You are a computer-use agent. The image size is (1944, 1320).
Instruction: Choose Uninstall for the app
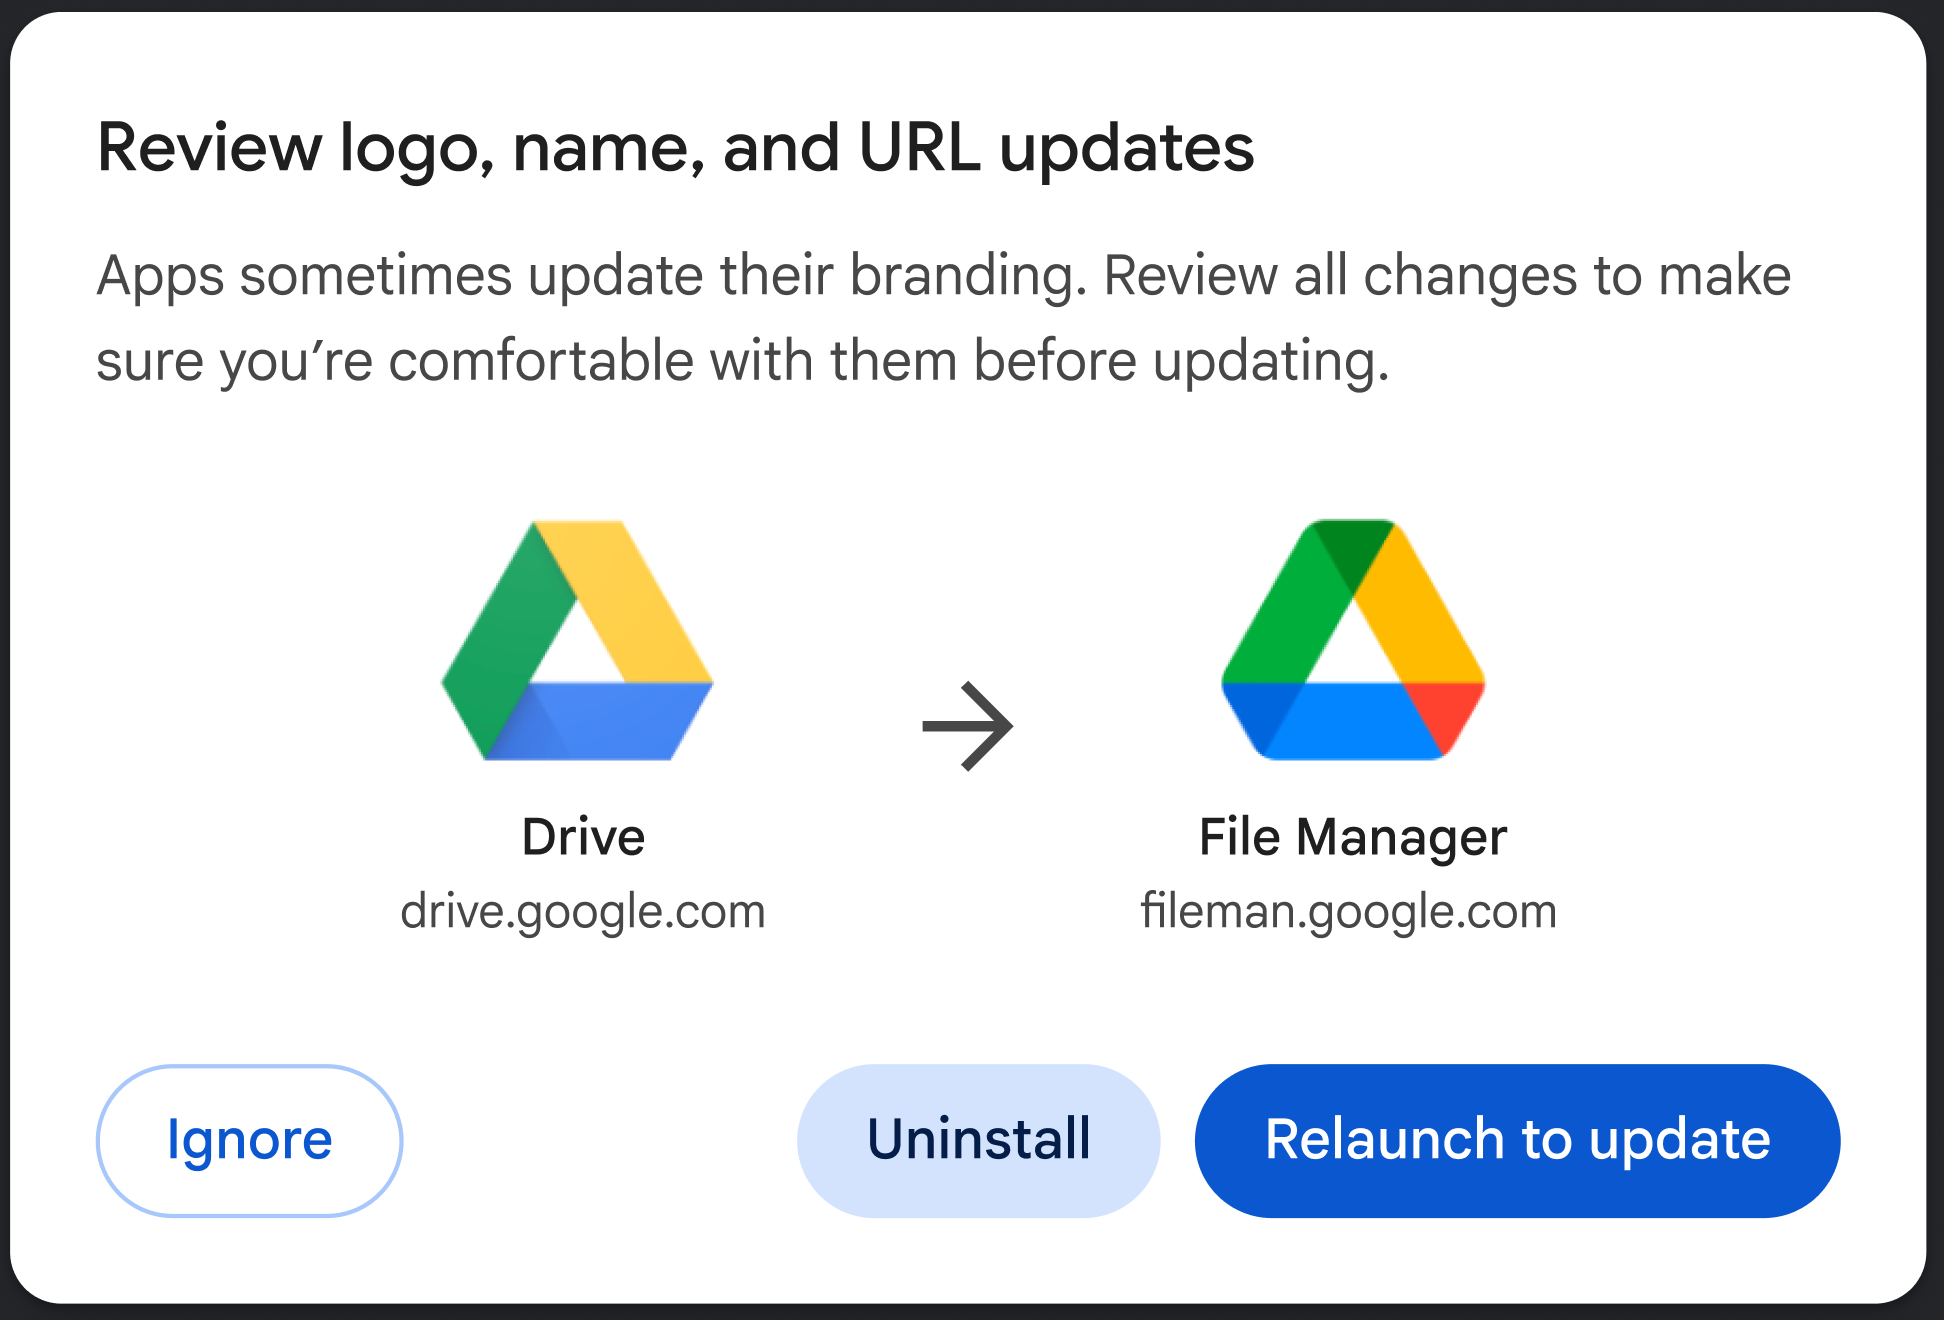pyautogui.click(x=978, y=1140)
